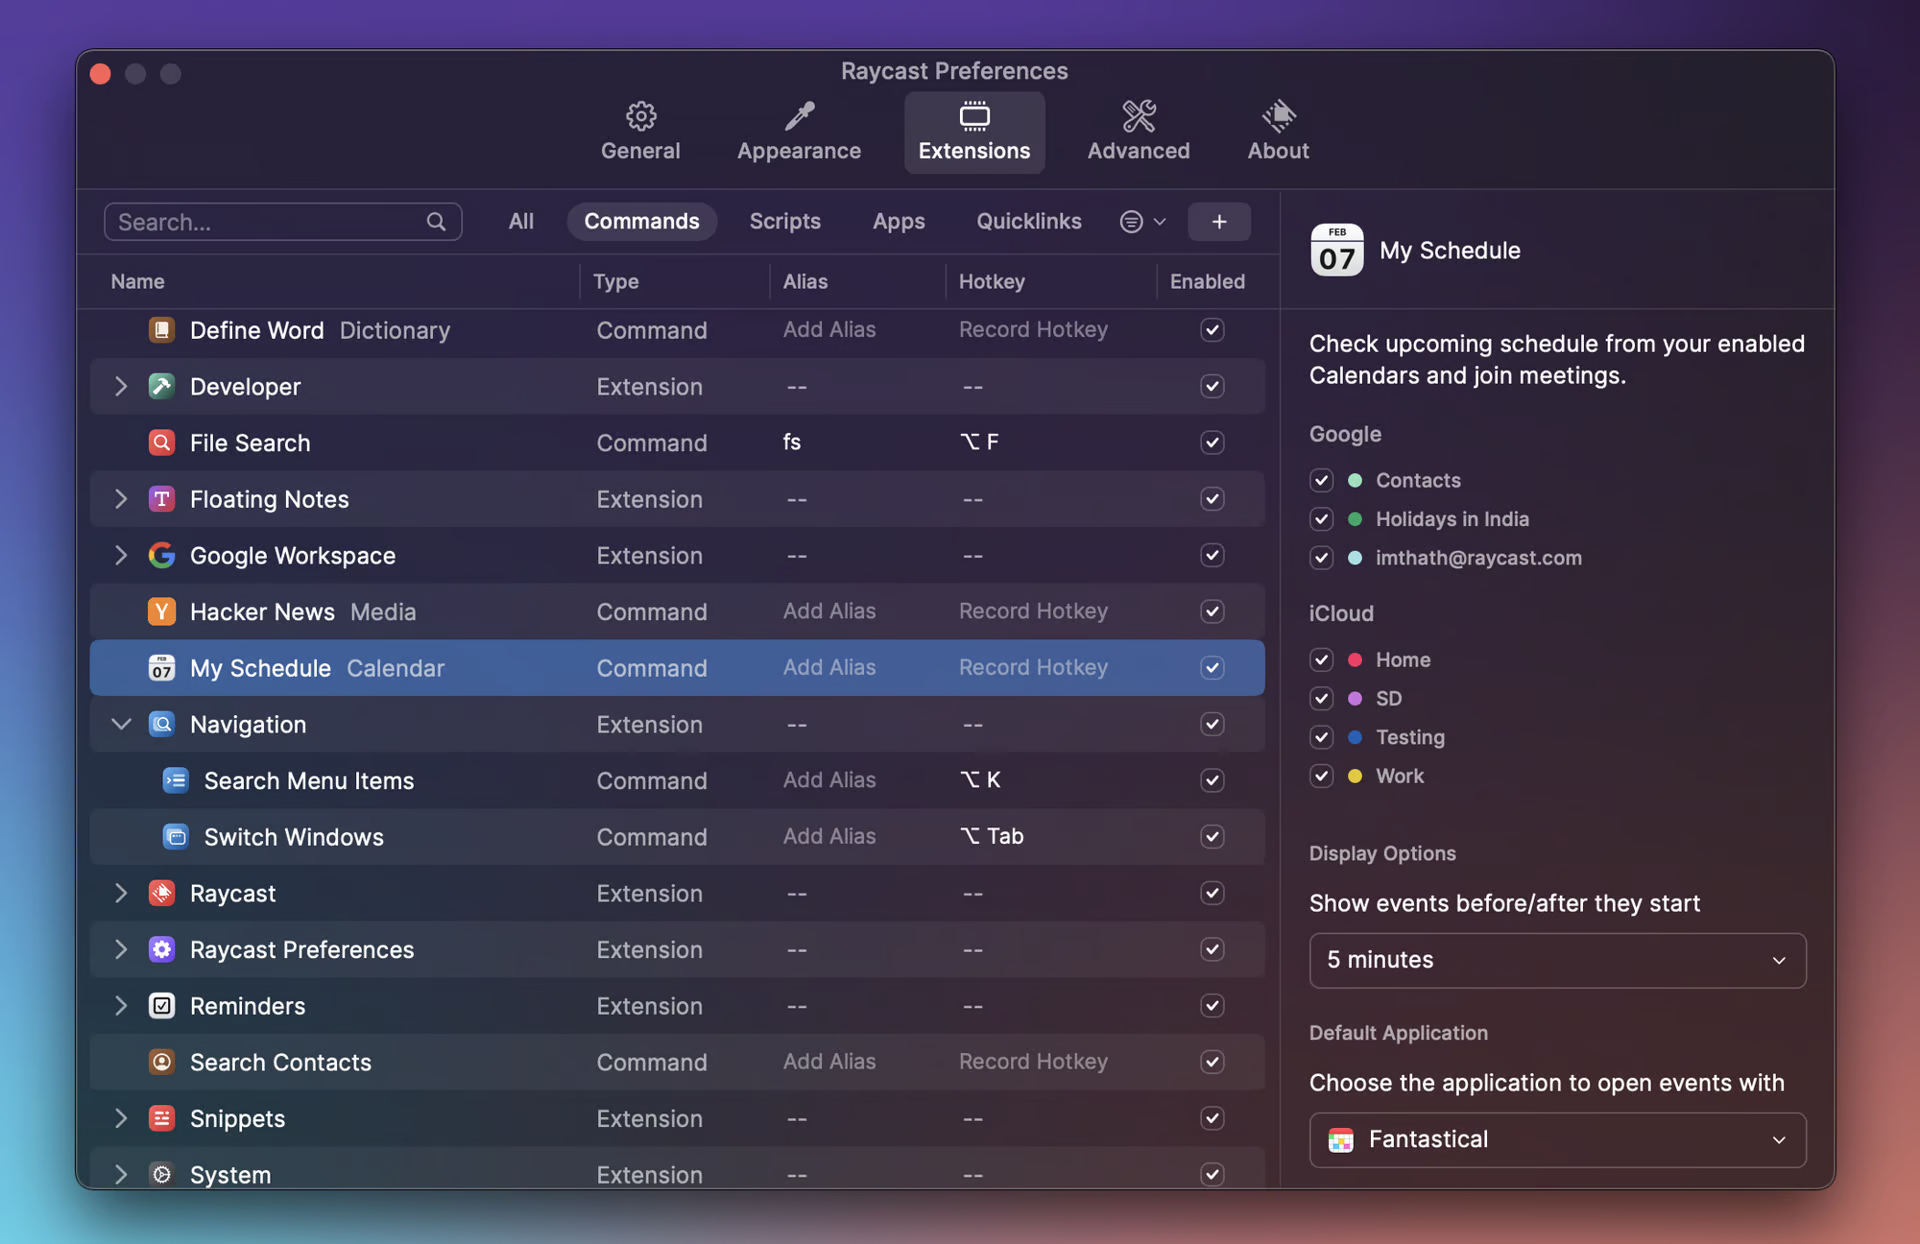Click the My Schedule calendar row icon
1920x1244 pixels.
161,668
